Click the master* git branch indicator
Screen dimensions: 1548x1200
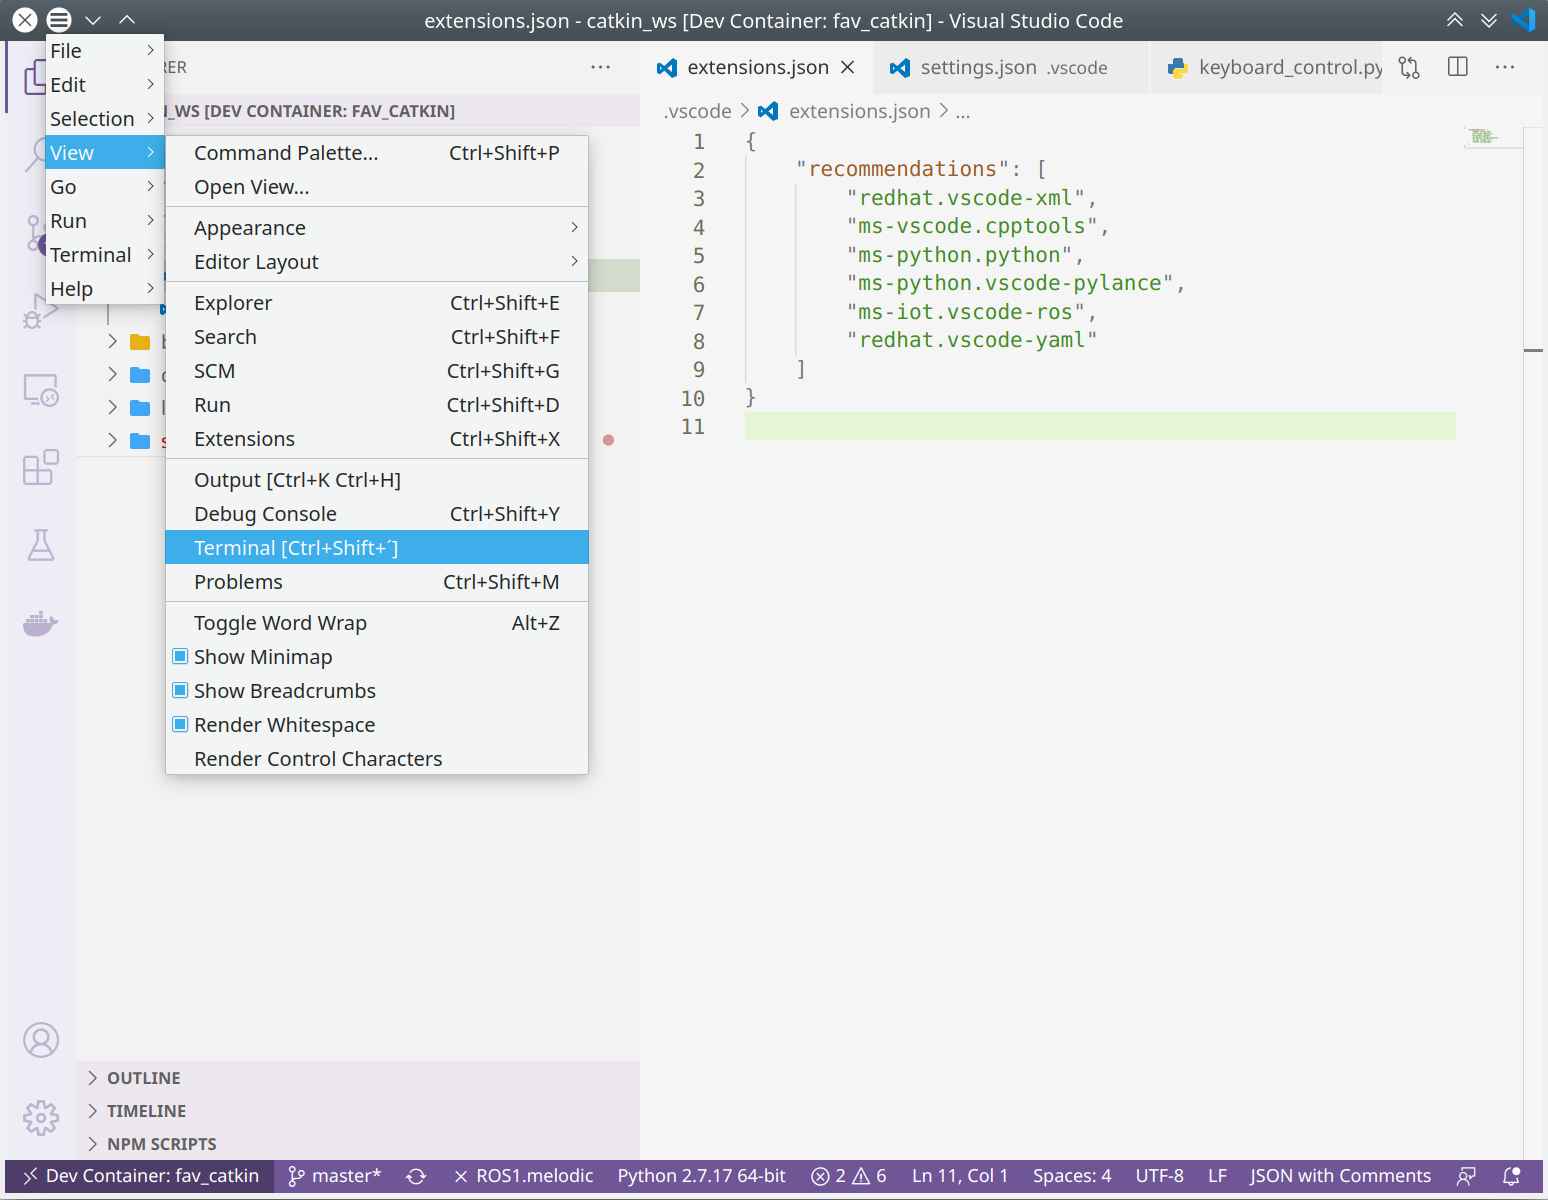[335, 1176]
